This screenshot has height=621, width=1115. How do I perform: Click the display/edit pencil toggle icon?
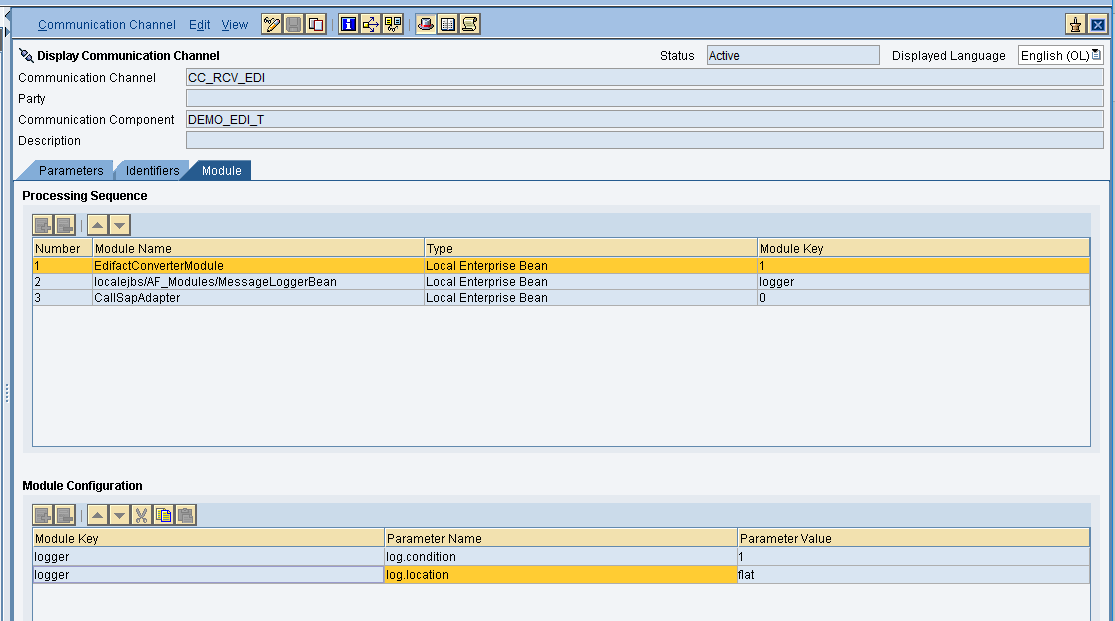tap(271, 25)
